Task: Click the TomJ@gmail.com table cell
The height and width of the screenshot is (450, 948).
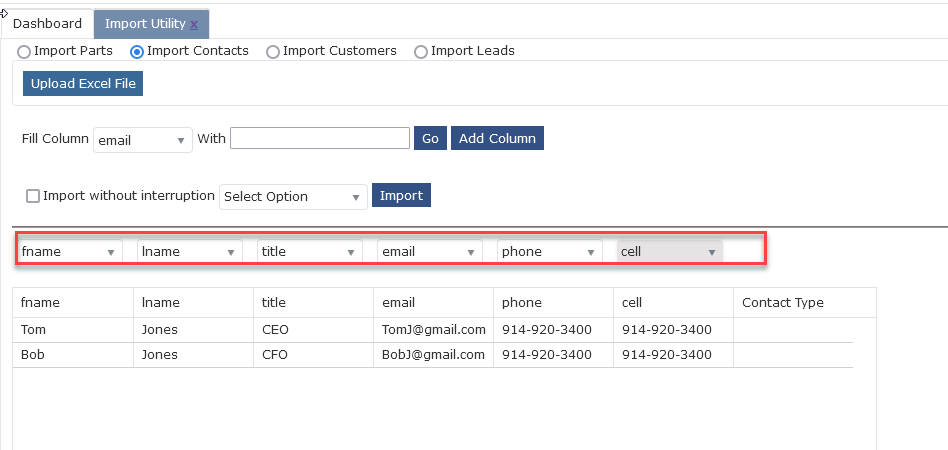Action: [x=433, y=330]
